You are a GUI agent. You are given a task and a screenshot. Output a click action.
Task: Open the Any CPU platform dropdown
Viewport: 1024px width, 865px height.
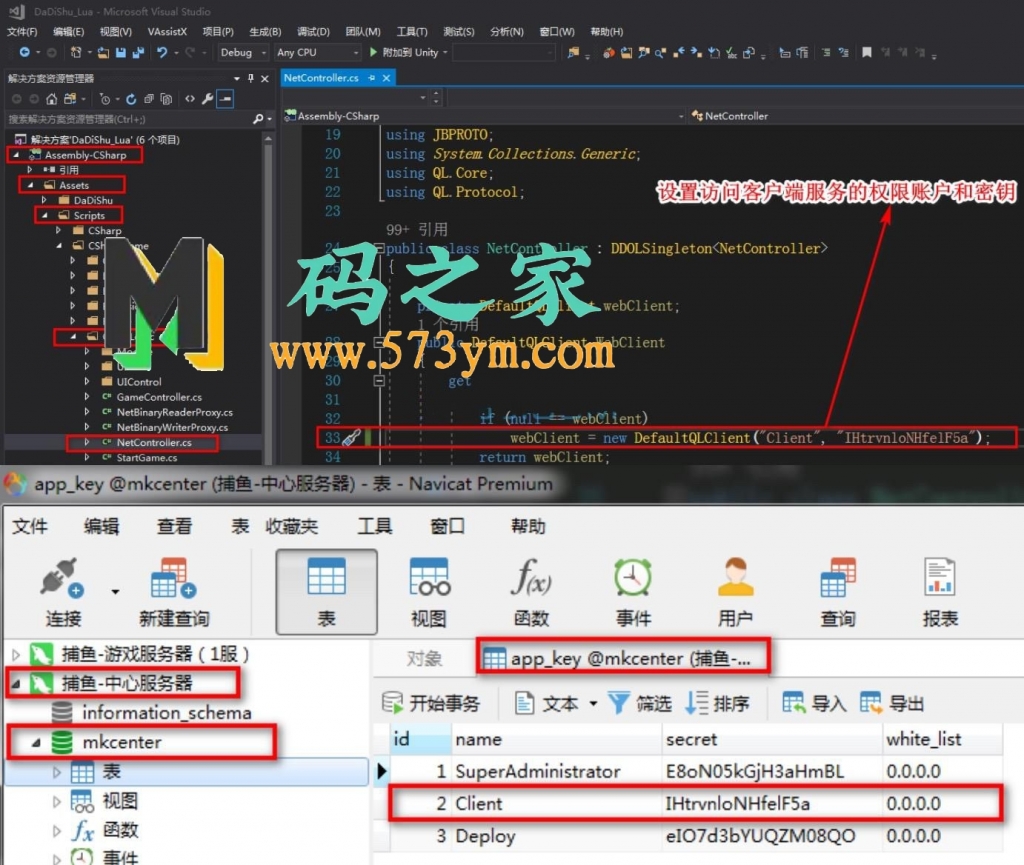point(318,52)
